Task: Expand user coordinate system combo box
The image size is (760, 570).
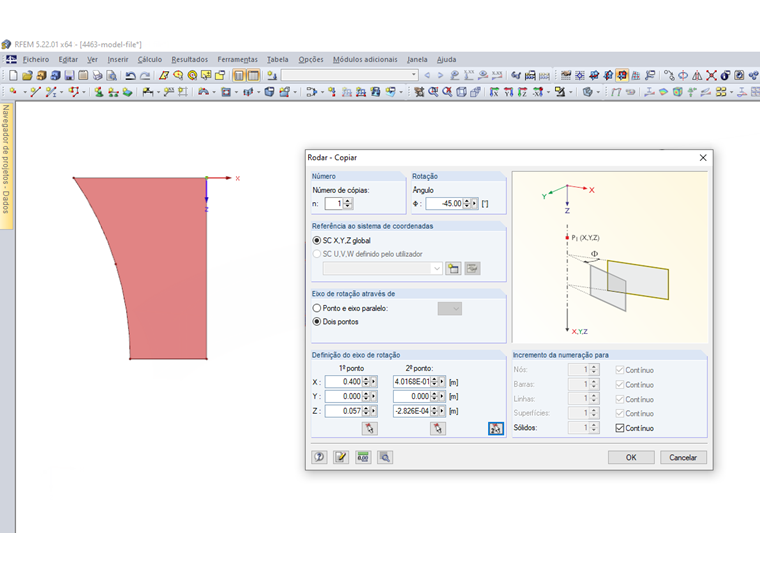Action: click(437, 269)
